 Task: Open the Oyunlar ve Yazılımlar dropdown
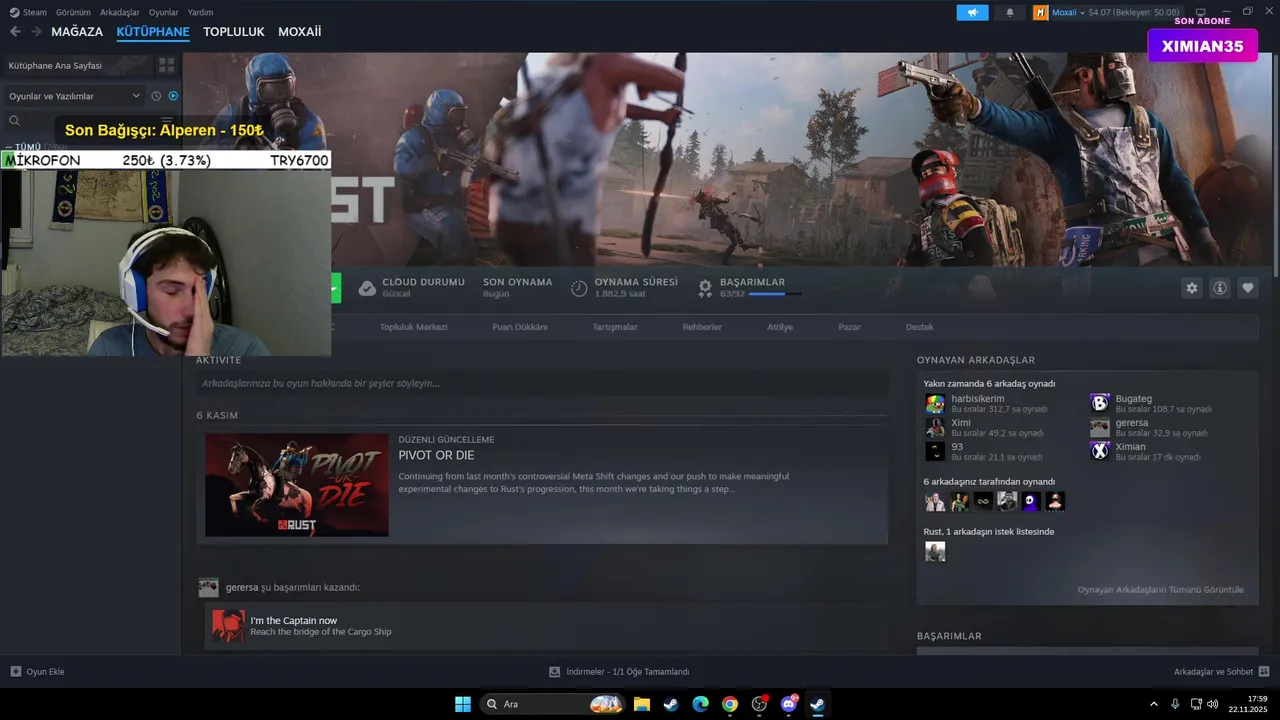pos(75,96)
